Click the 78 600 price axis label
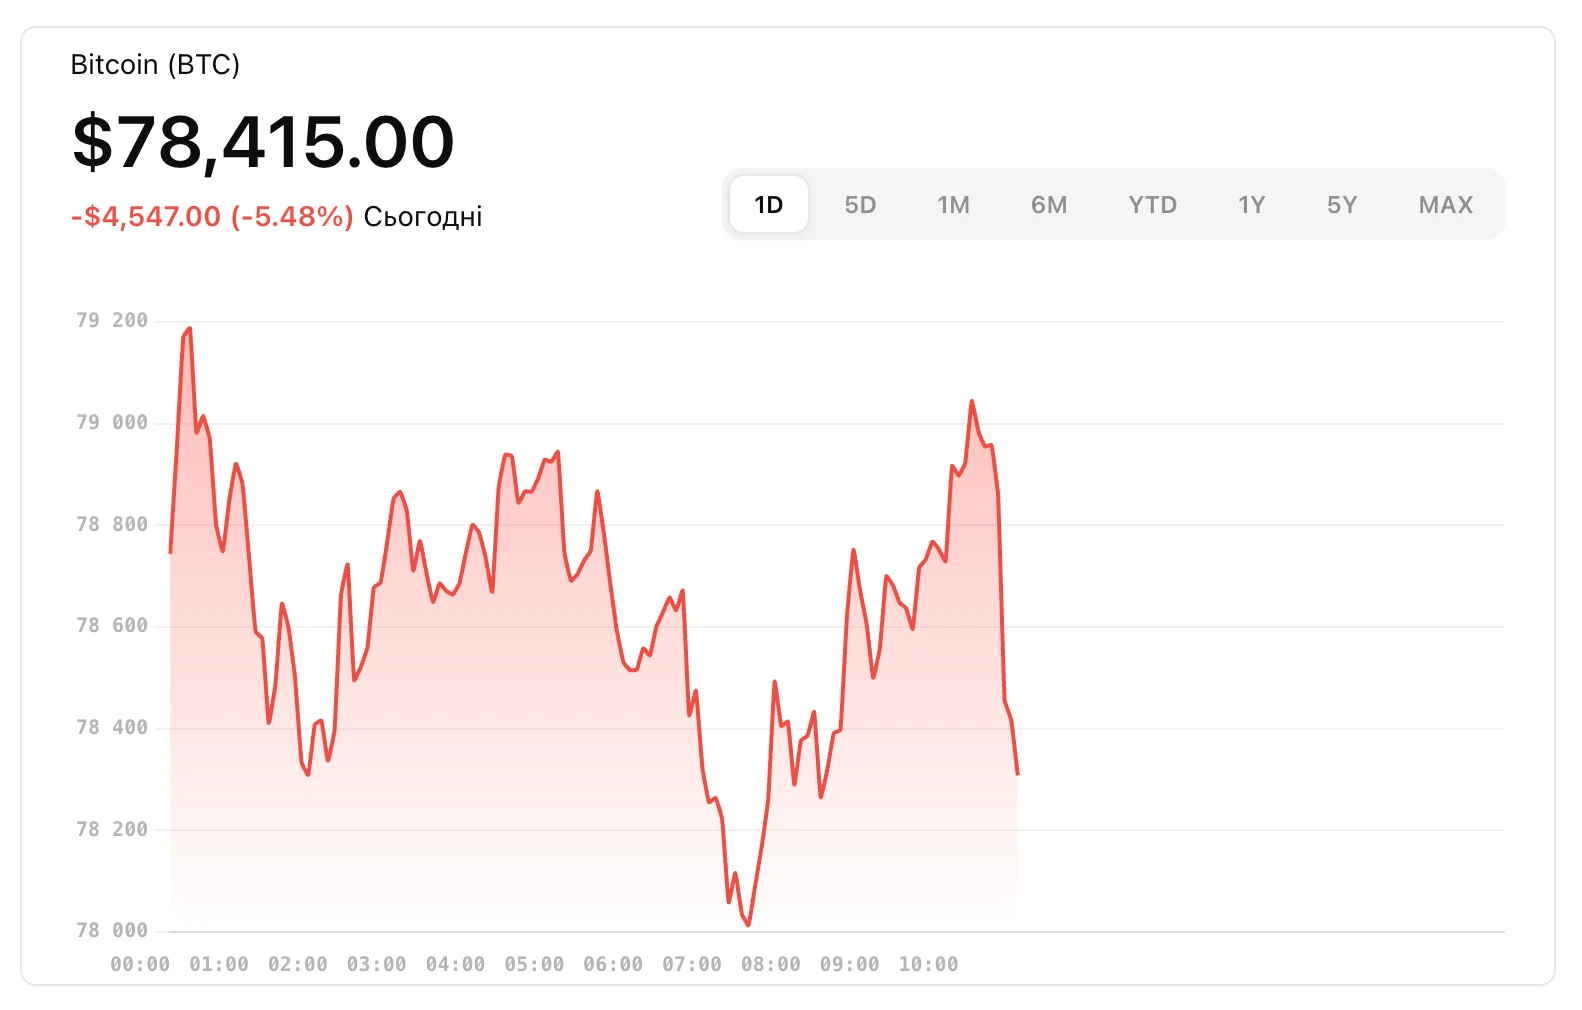The width and height of the screenshot is (1582, 1010). [x=112, y=626]
